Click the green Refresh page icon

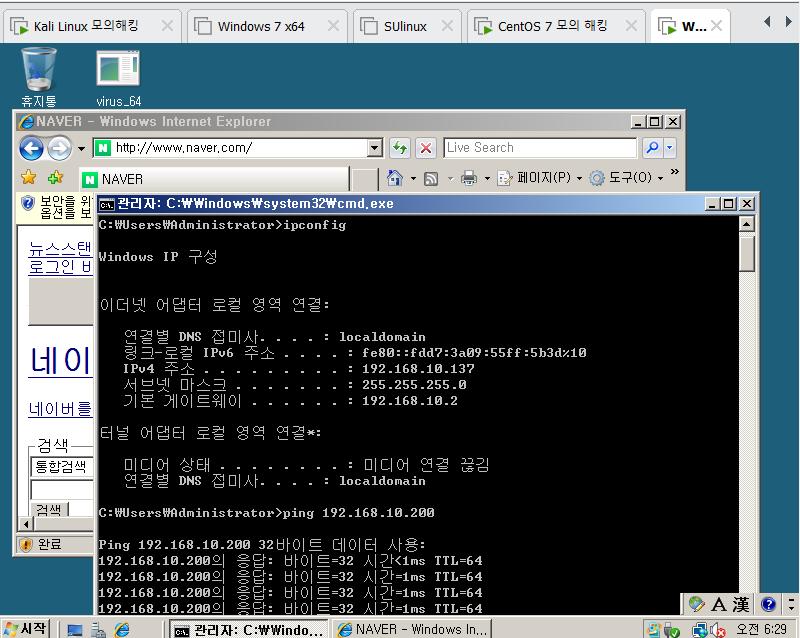[400, 148]
